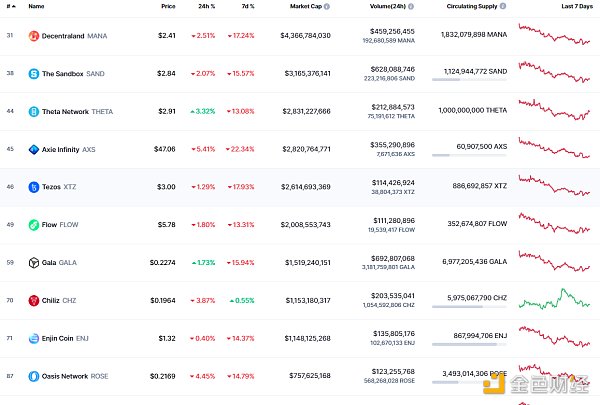Open the Gala 7-day price chart
Screen dimensions: 600x405
[x=554, y=261]
